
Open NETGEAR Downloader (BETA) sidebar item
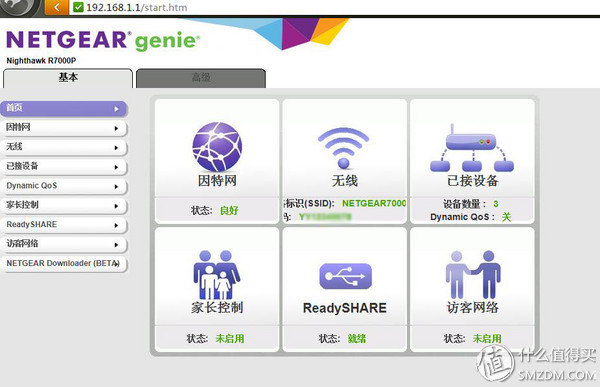64,264
